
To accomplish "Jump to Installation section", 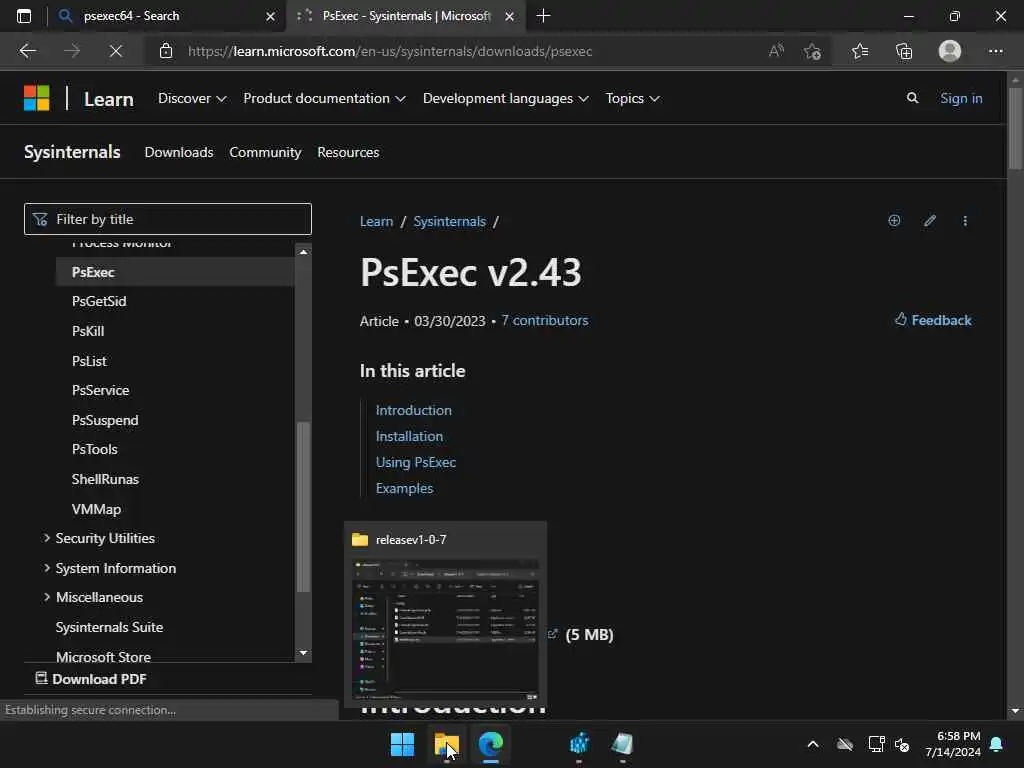I will pyautogui.click(x=409, y=436).
